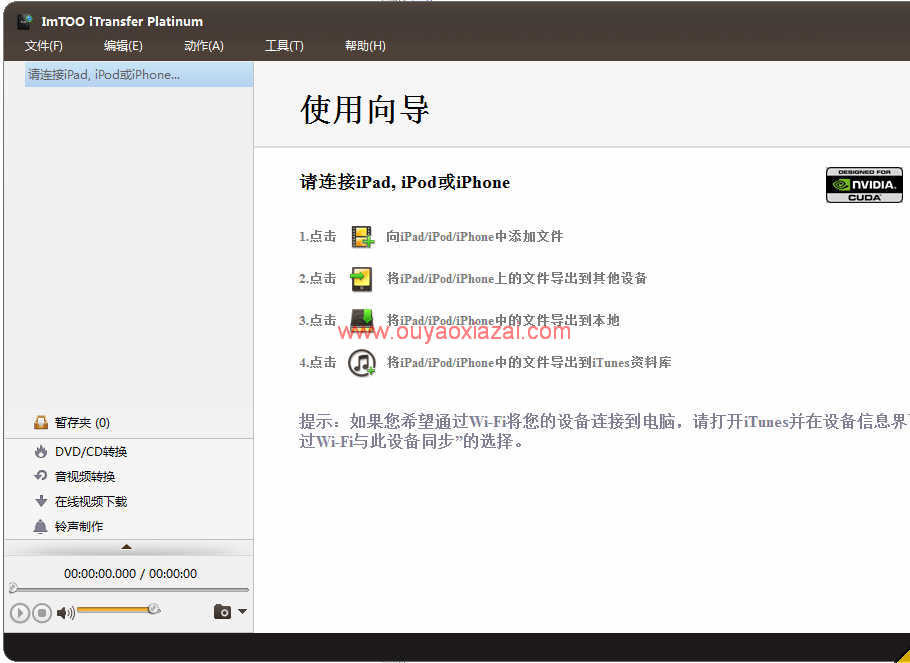
Task: Collapse the tools panel with up arrow
Action: point(127,547)
